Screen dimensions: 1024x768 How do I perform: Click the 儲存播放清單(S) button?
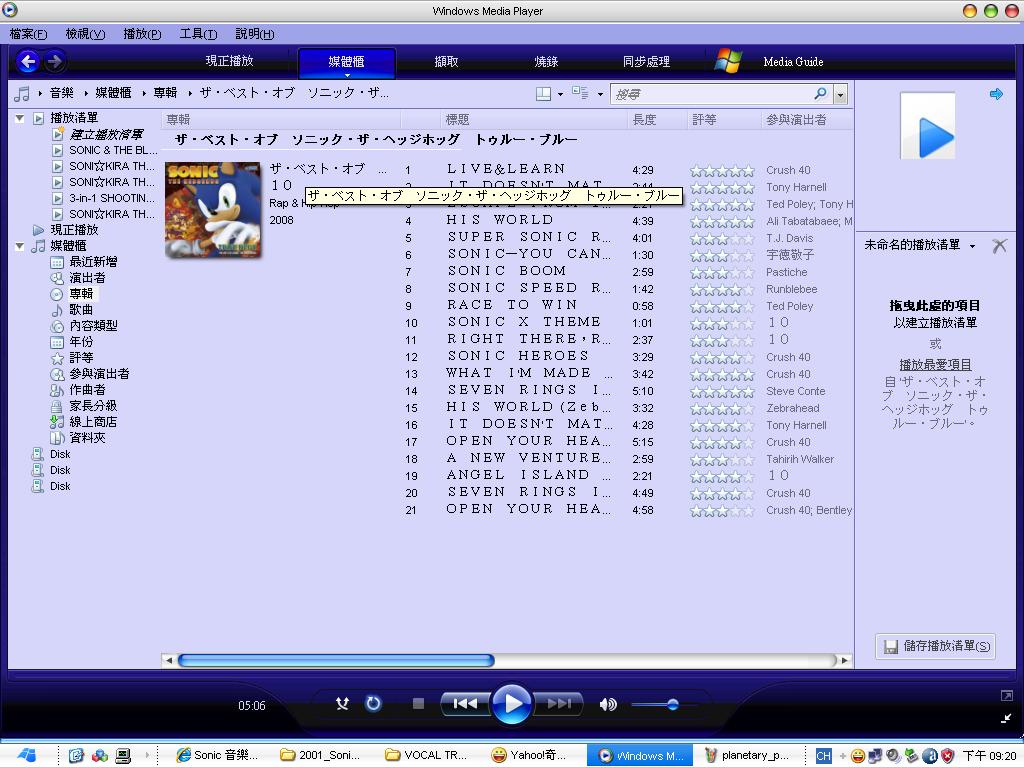point(934,646)
